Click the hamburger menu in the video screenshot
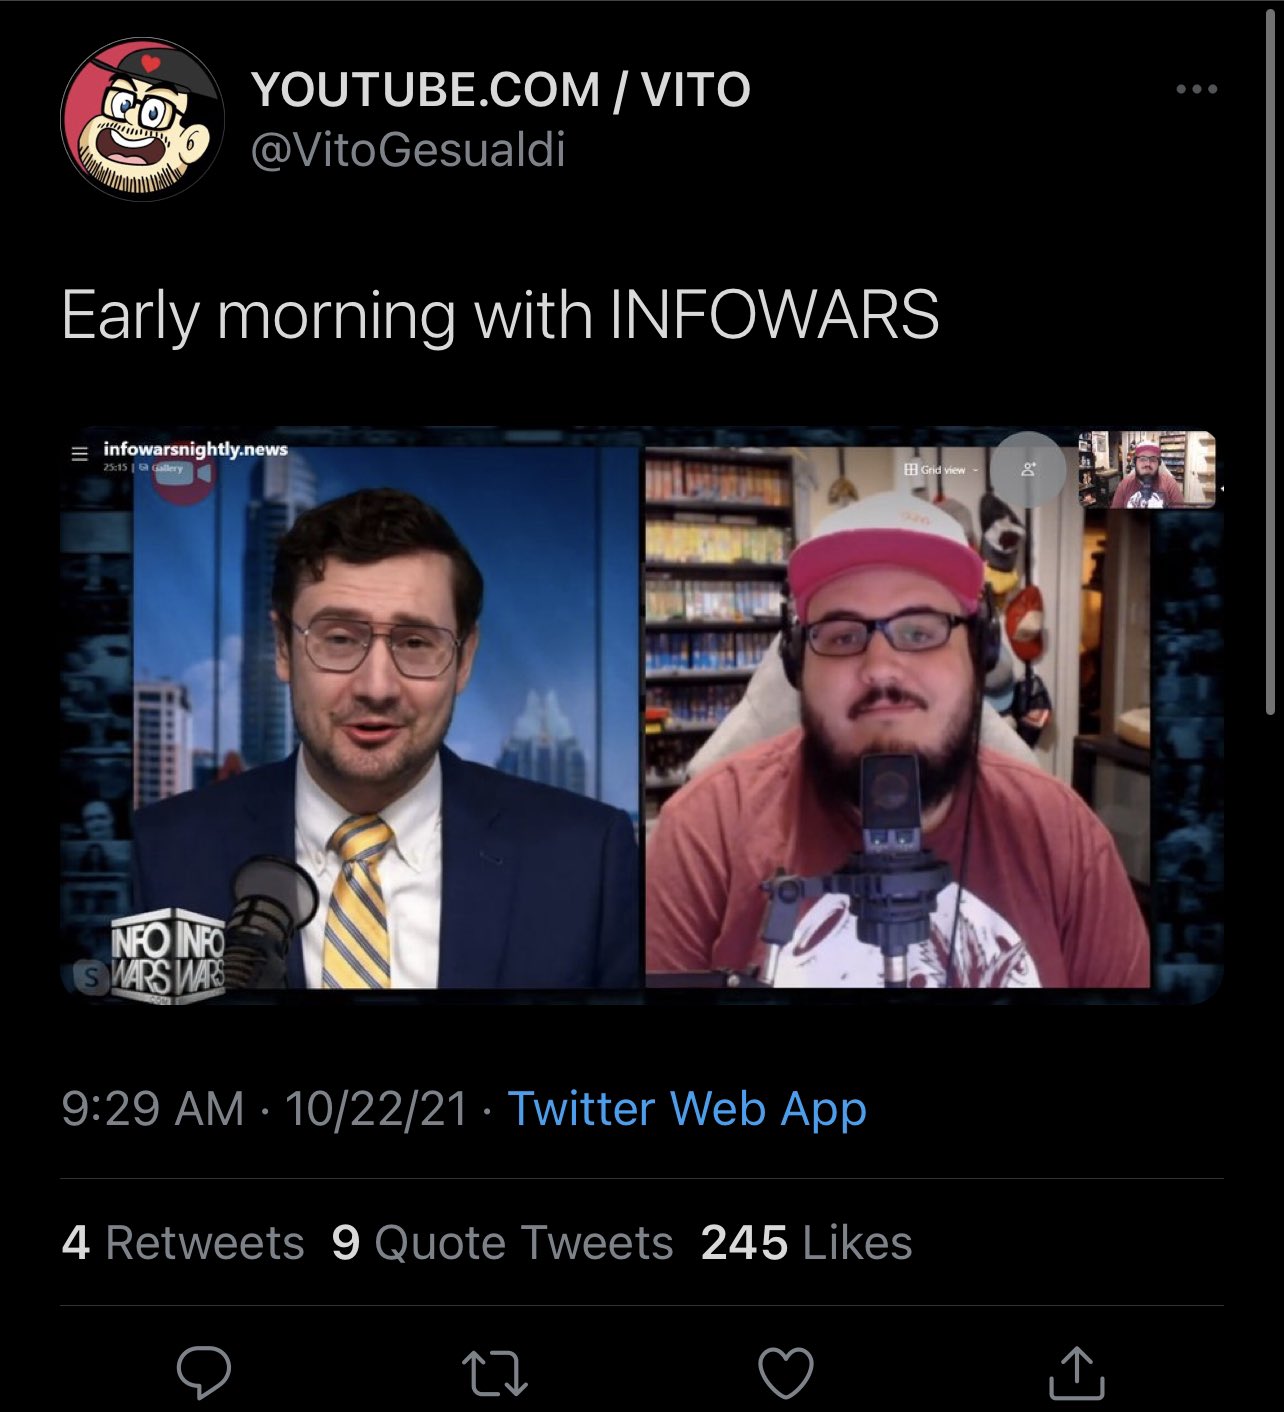1284x1412 pixels. [80, 453]
